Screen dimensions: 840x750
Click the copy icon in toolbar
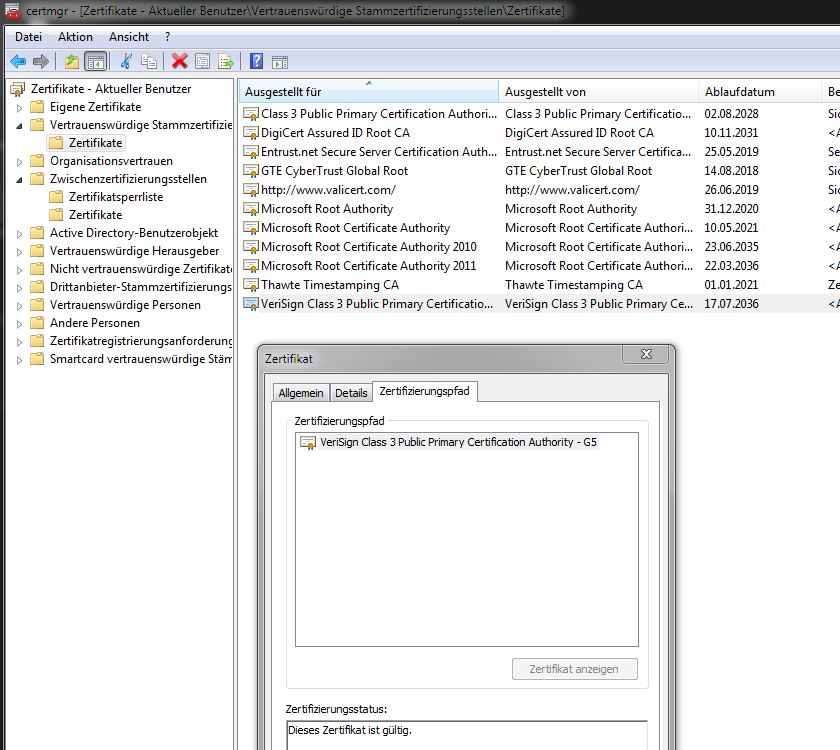coord(149,62)
